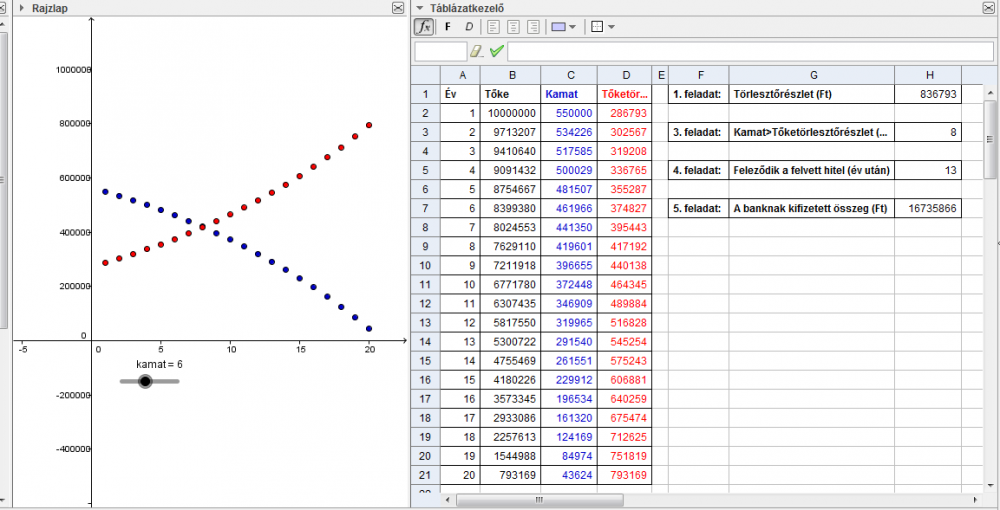Toggle the fx formula bar button
The height and width of the screenshot is (510, 1000).
[424, 27]
